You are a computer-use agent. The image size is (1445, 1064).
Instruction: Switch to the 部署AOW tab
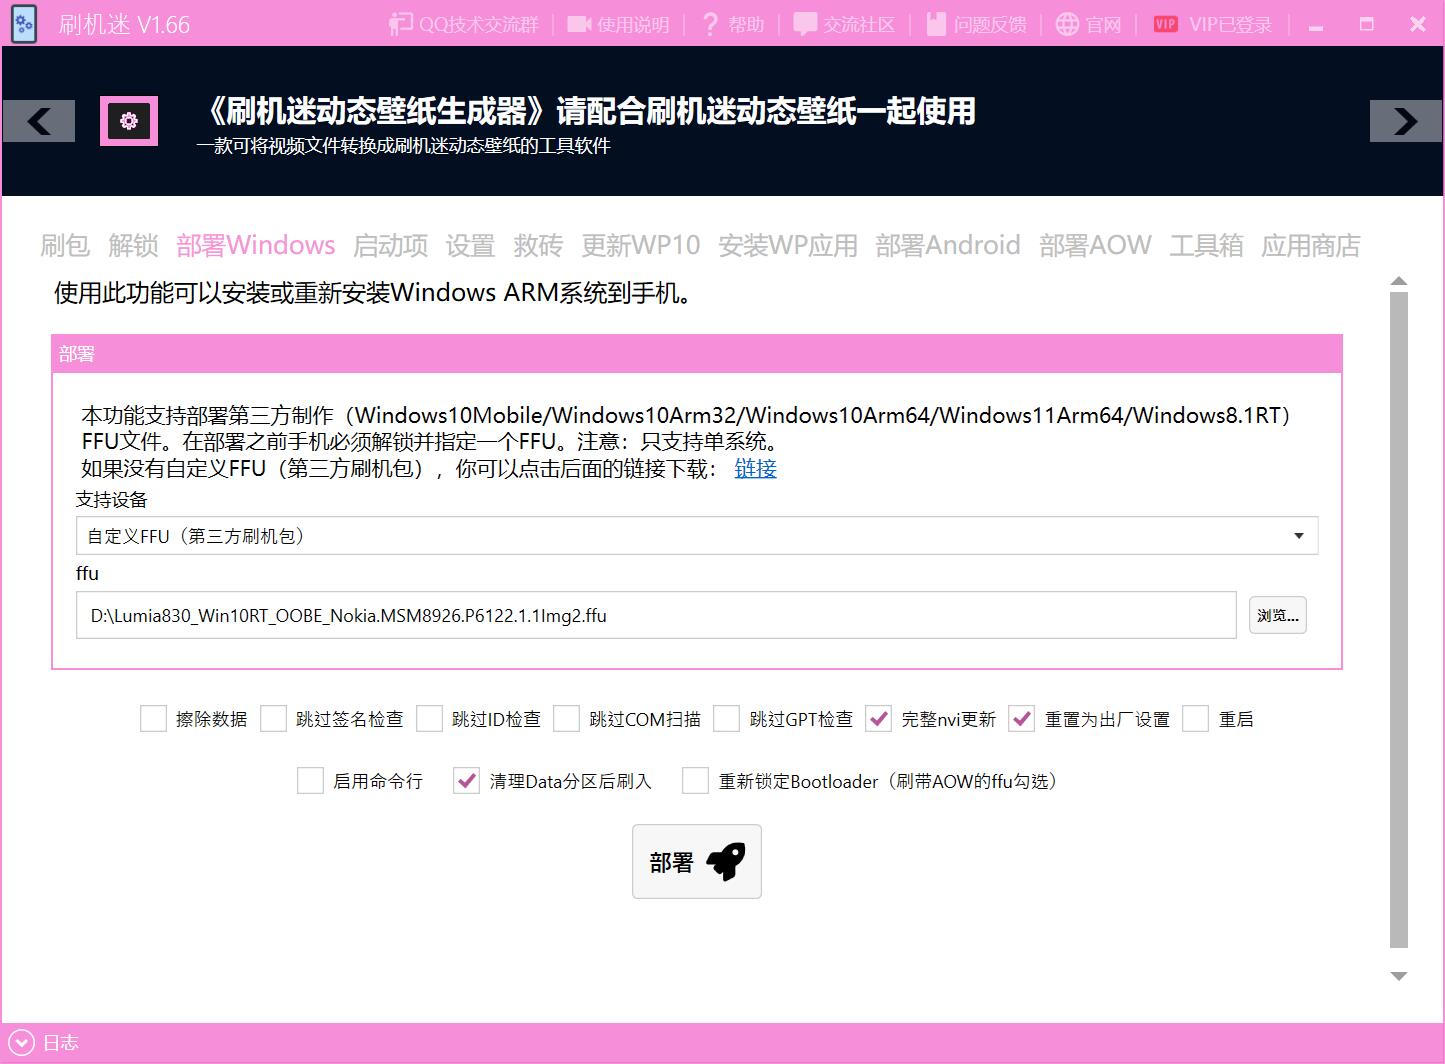point(1095,245)
